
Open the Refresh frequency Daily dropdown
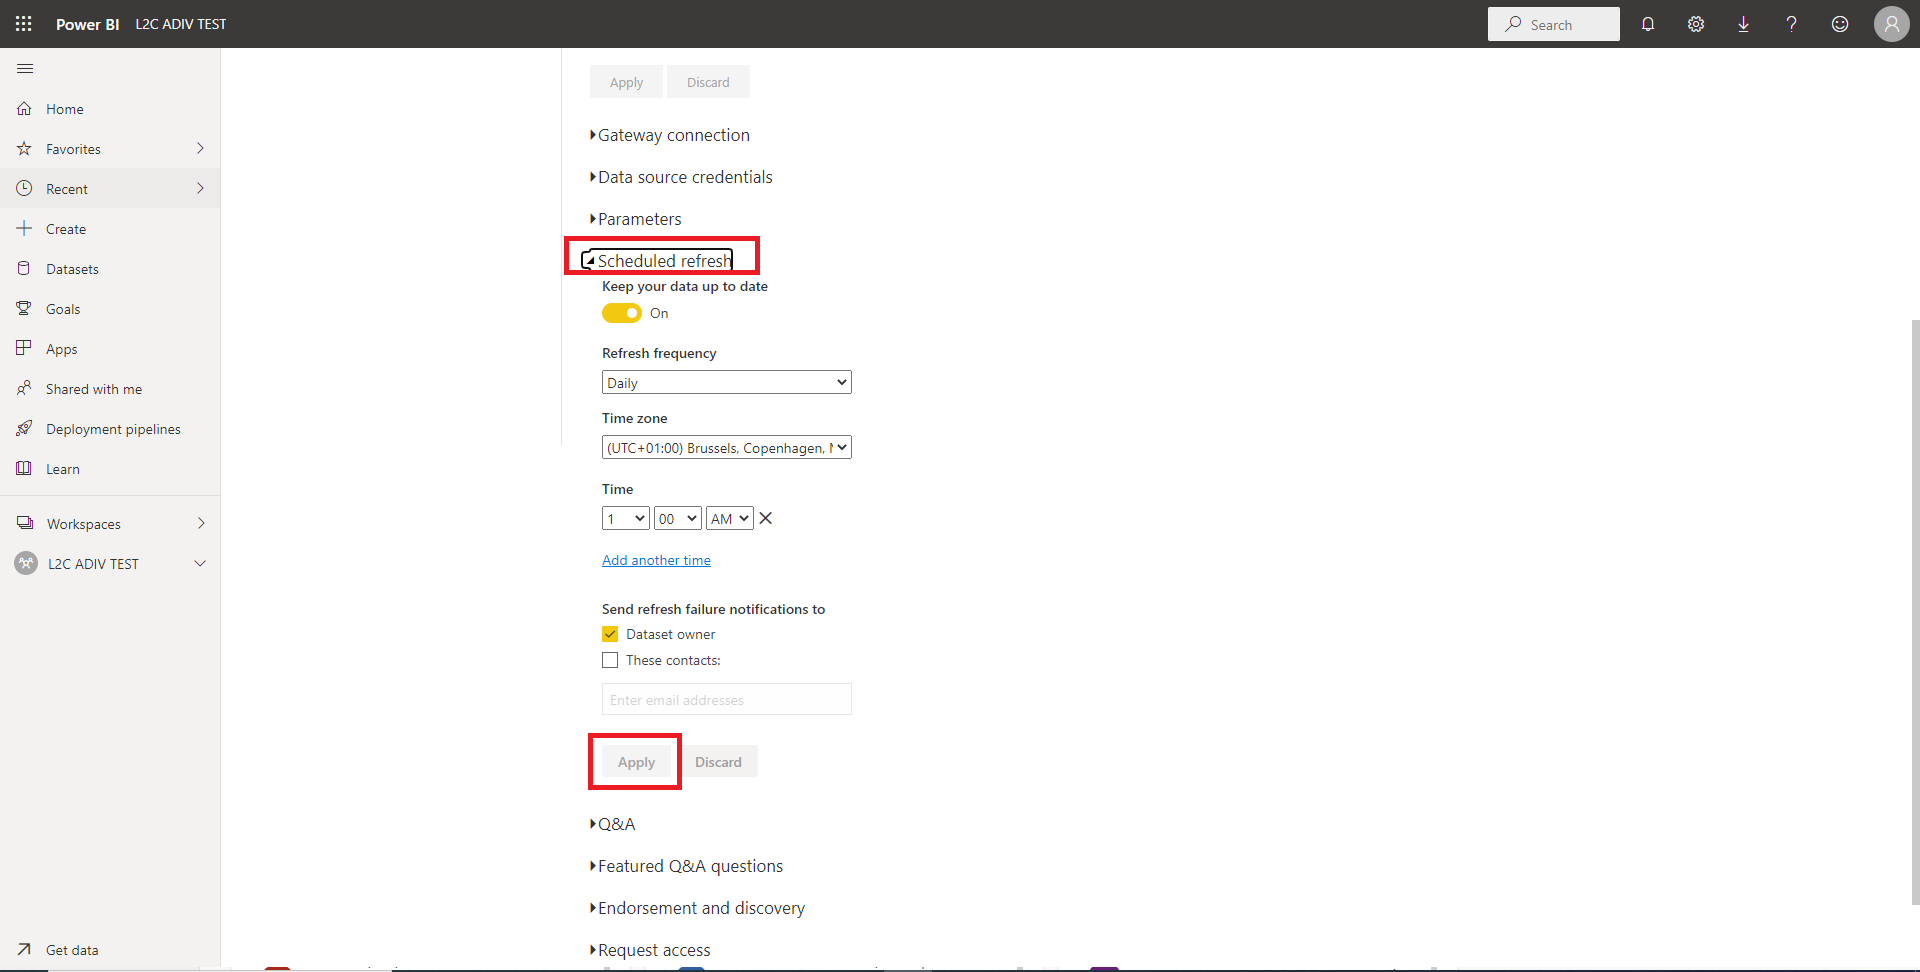pyautogui.click(x=727, y=382)
